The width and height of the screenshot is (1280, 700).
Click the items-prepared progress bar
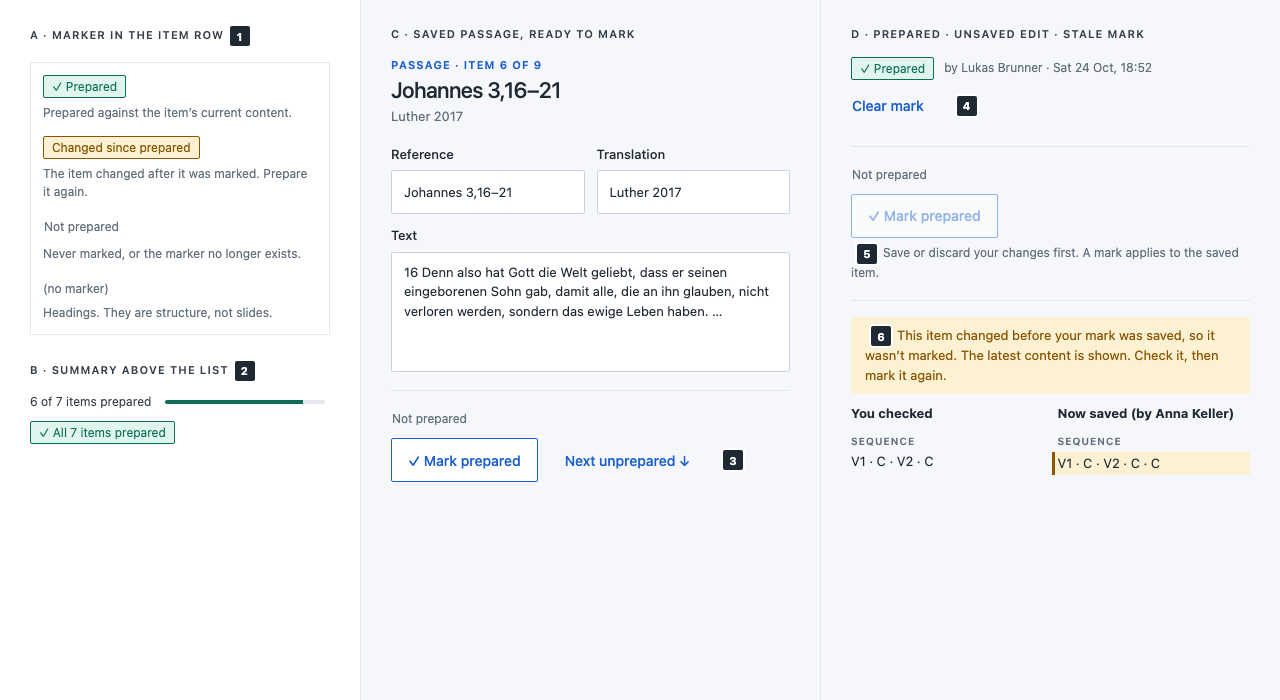pyautogui.click(x=245, y=402)
